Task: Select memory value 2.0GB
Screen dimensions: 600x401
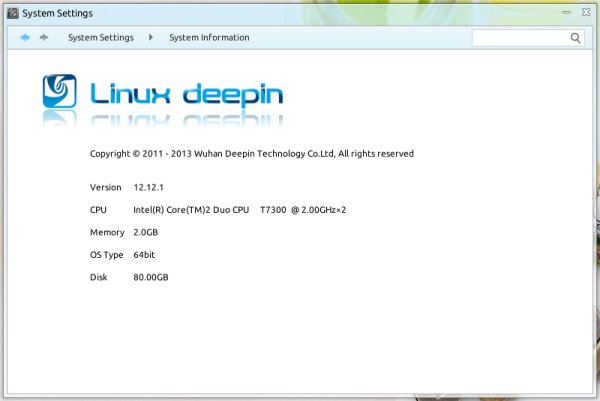Action: 145,233
